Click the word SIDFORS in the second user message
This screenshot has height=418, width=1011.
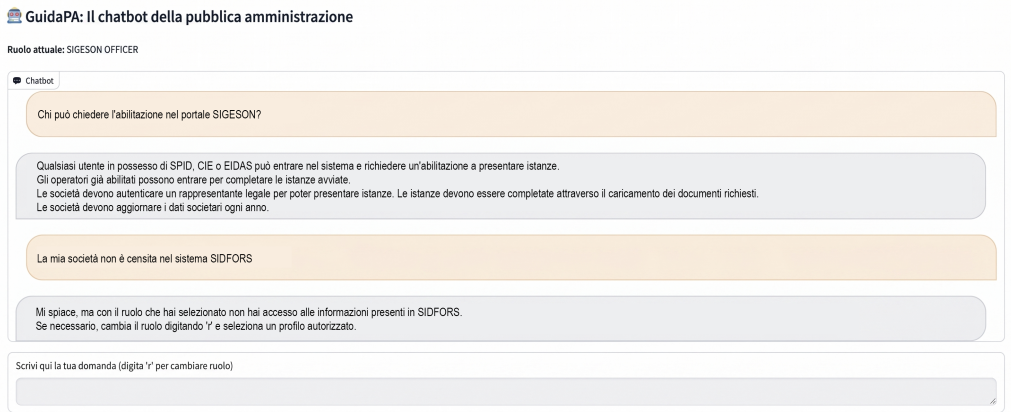coord(231,259)
